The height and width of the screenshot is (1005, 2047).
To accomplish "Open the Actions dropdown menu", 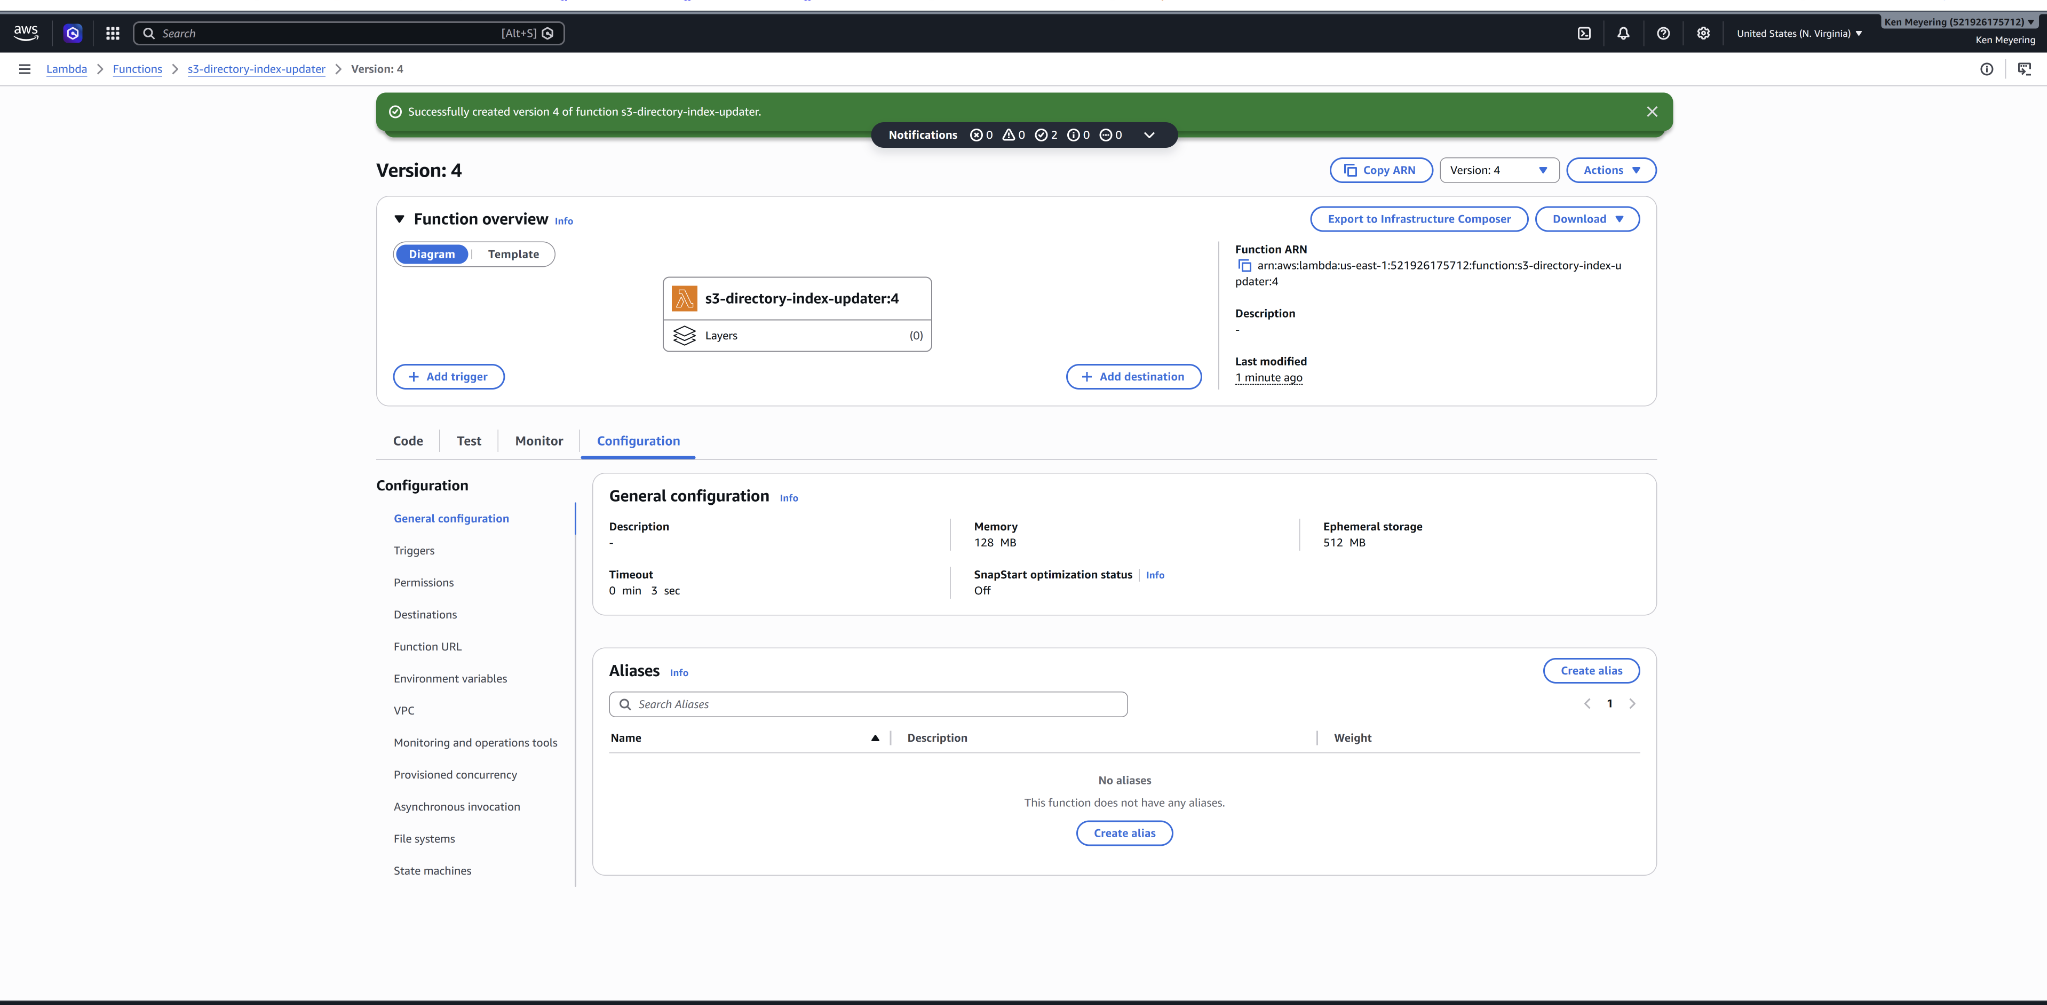I will [1611, 170].
